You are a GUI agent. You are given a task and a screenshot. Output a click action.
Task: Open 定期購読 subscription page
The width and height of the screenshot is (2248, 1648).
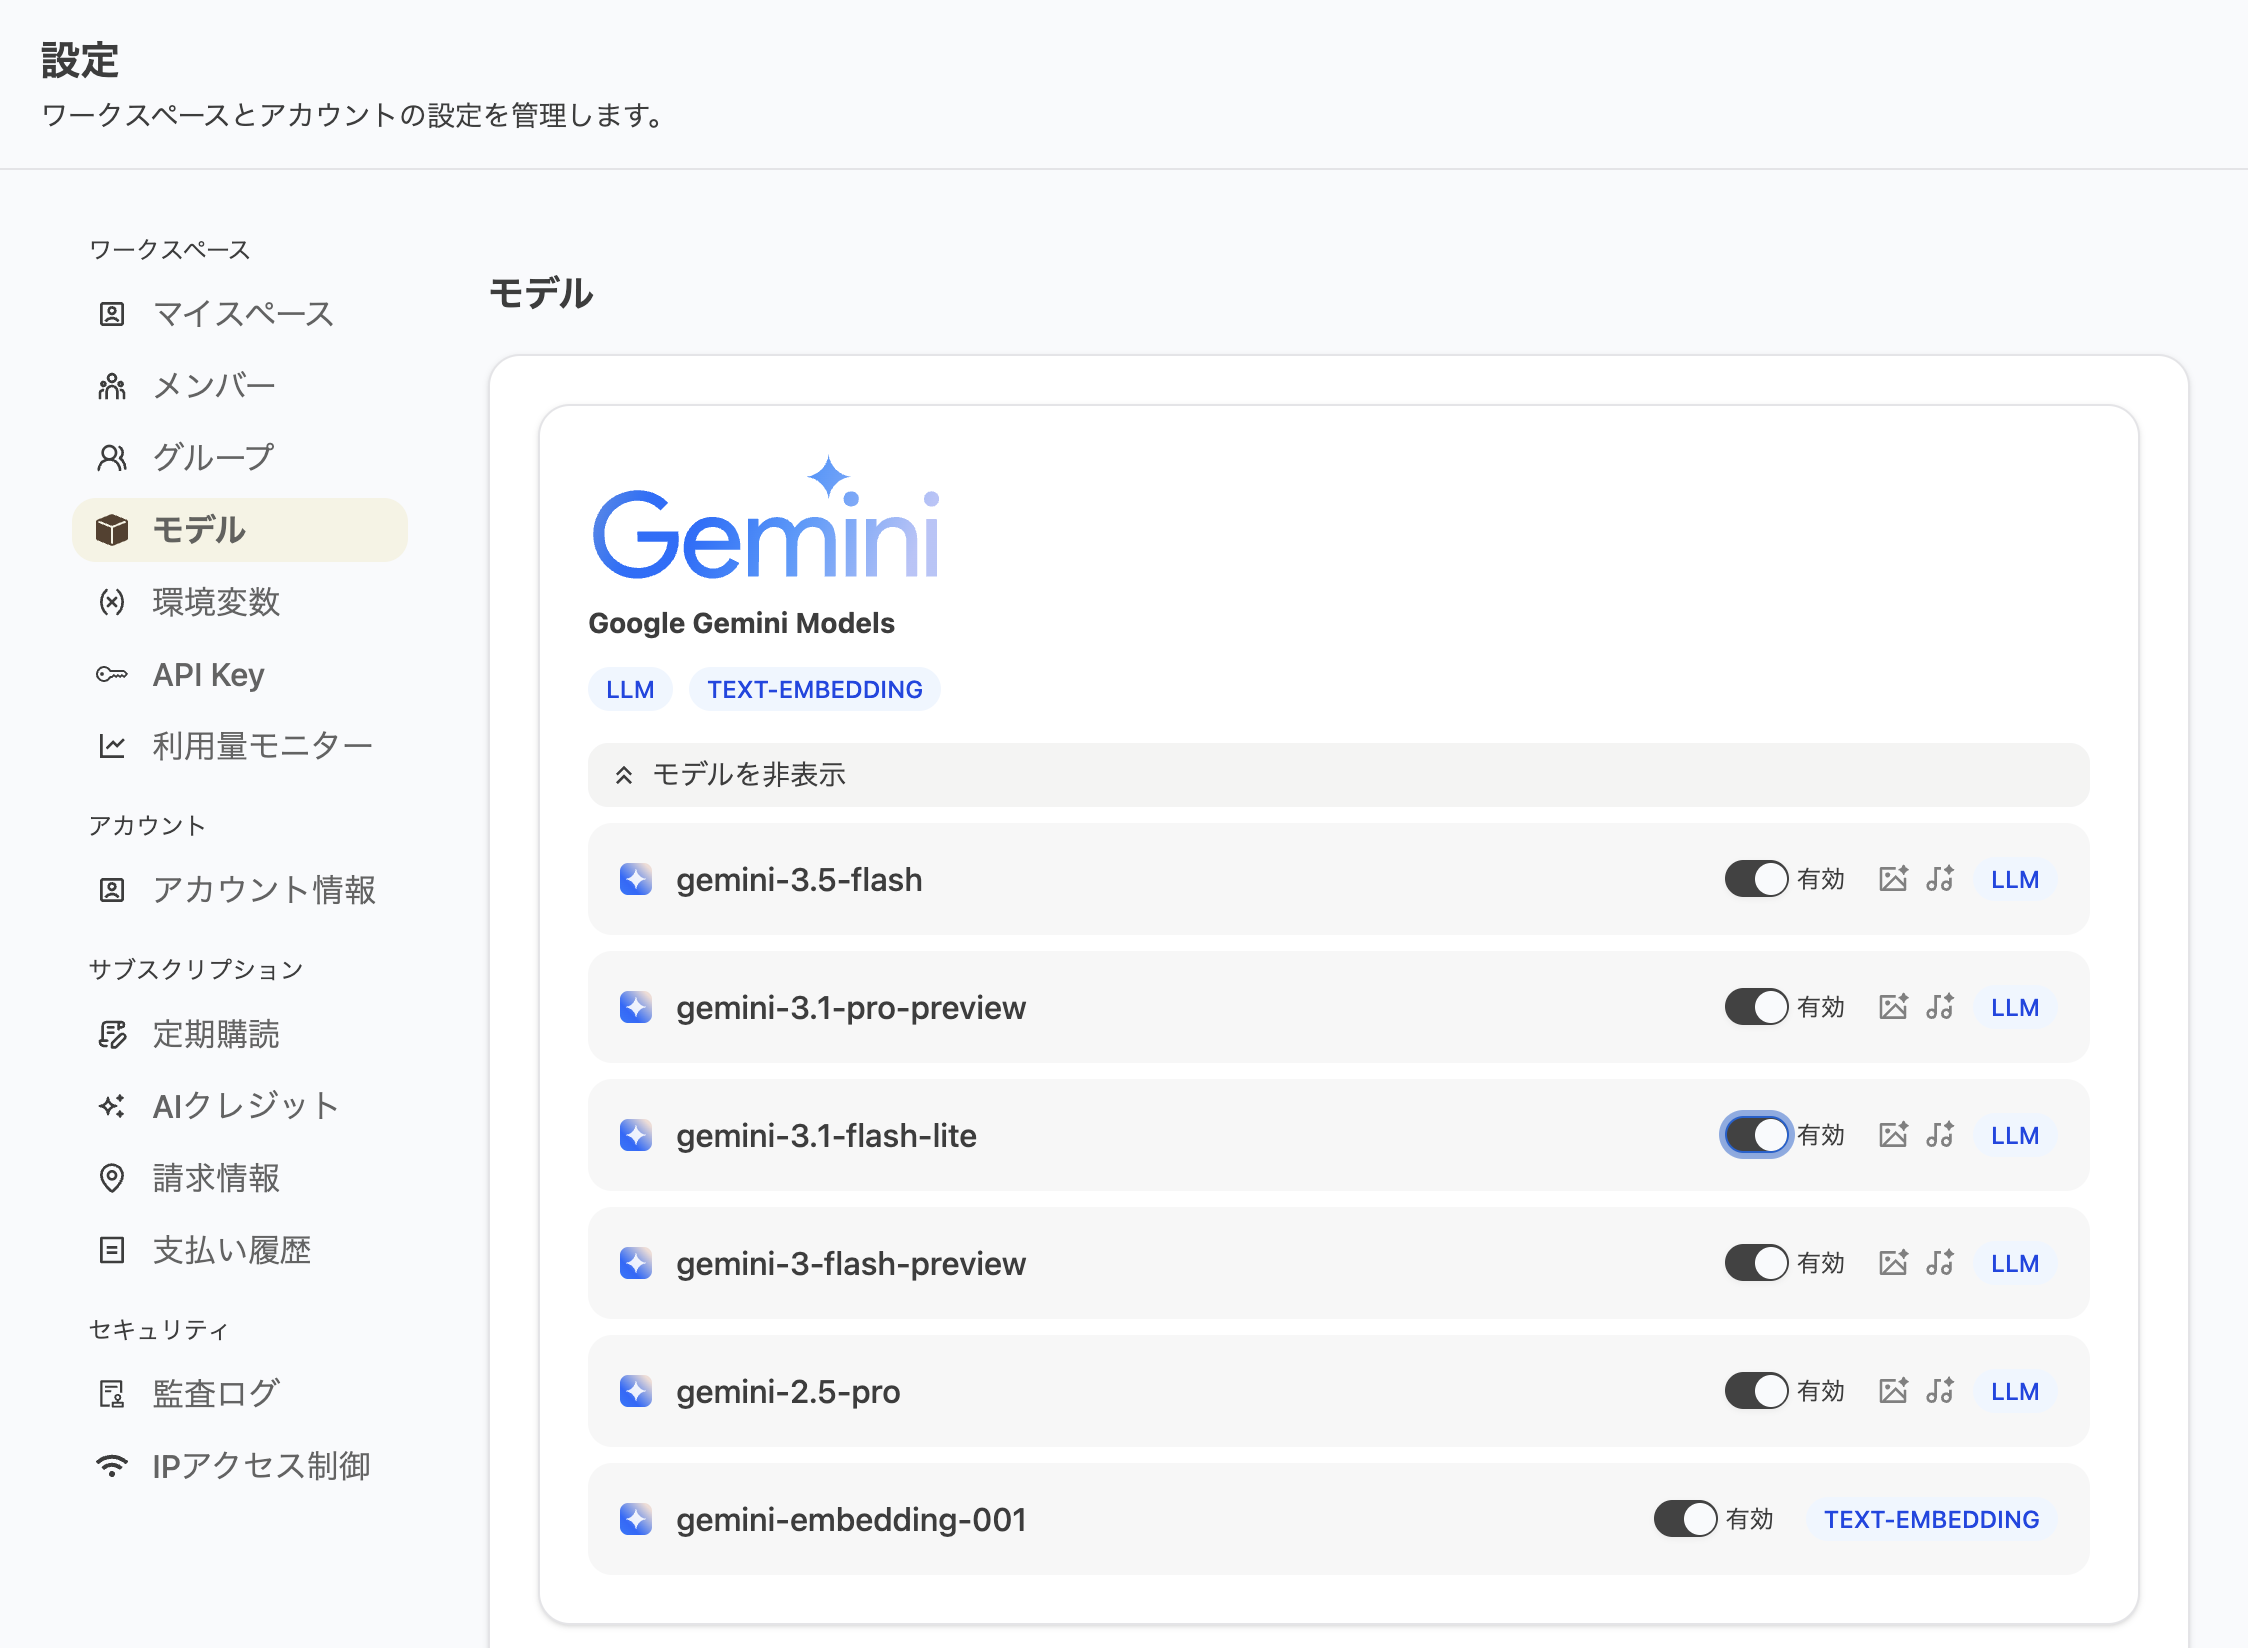(240, 1034)
